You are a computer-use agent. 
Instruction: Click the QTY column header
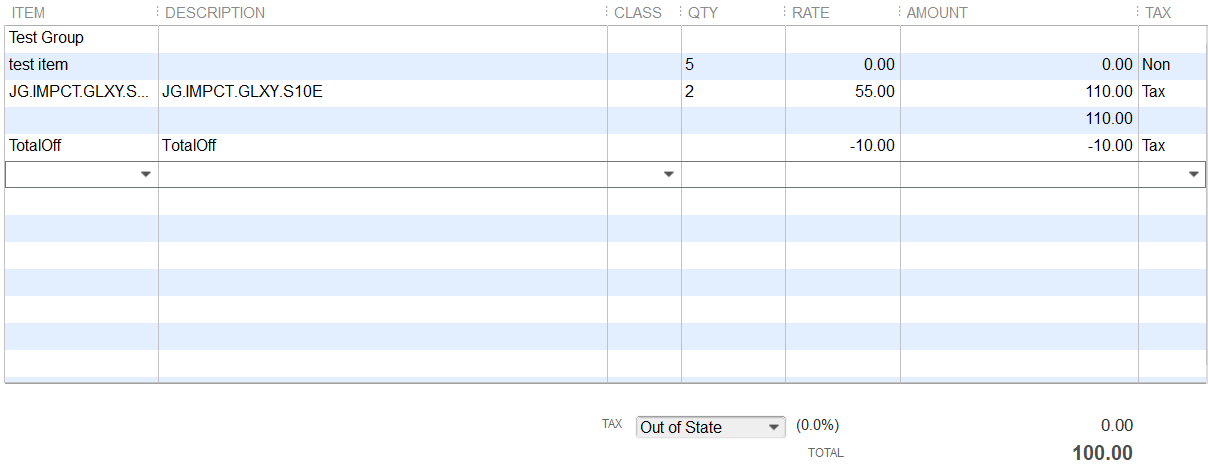pyautogui.click(x=703, y=13)
